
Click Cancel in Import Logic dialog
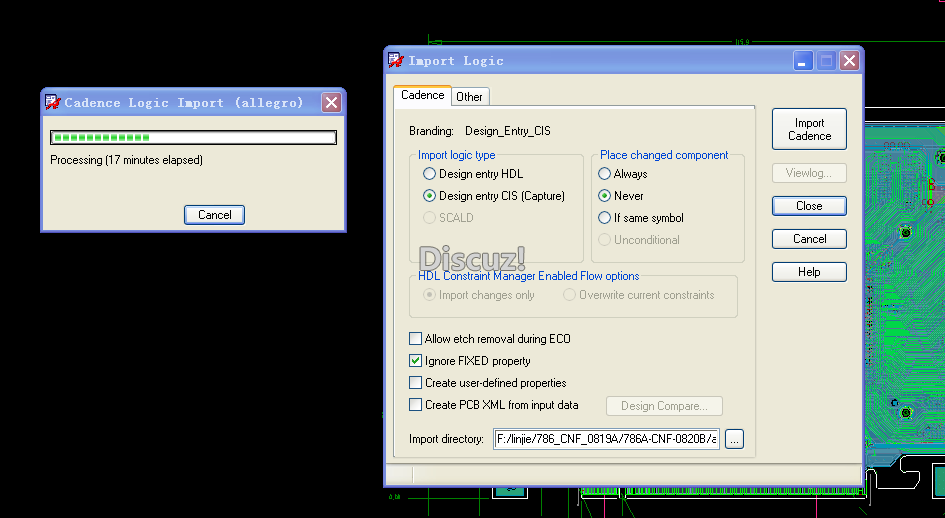809,239
